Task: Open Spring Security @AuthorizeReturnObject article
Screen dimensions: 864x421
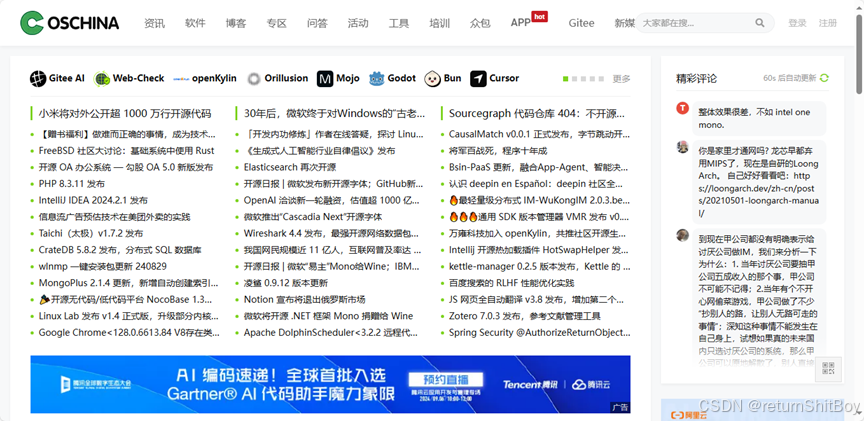Action: [x=539, y=332]
